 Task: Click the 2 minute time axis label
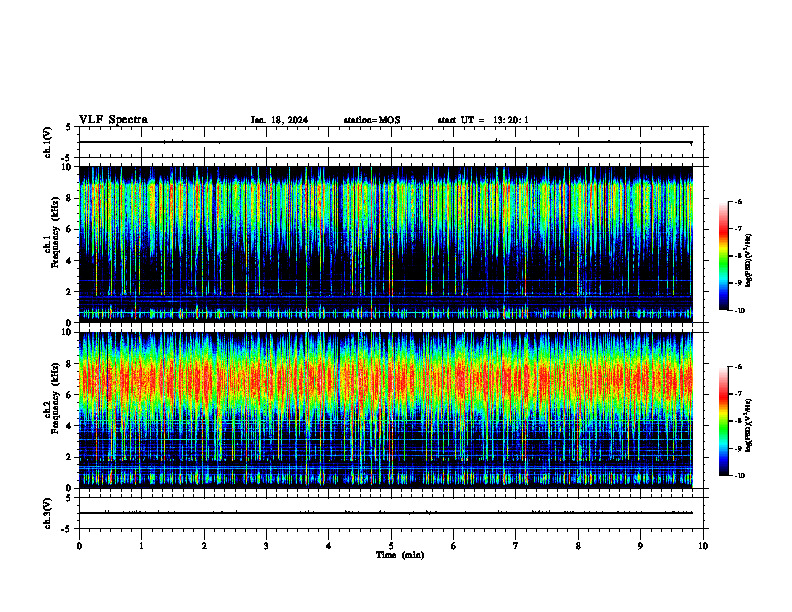pyautogui.click(x=204, y=546)
